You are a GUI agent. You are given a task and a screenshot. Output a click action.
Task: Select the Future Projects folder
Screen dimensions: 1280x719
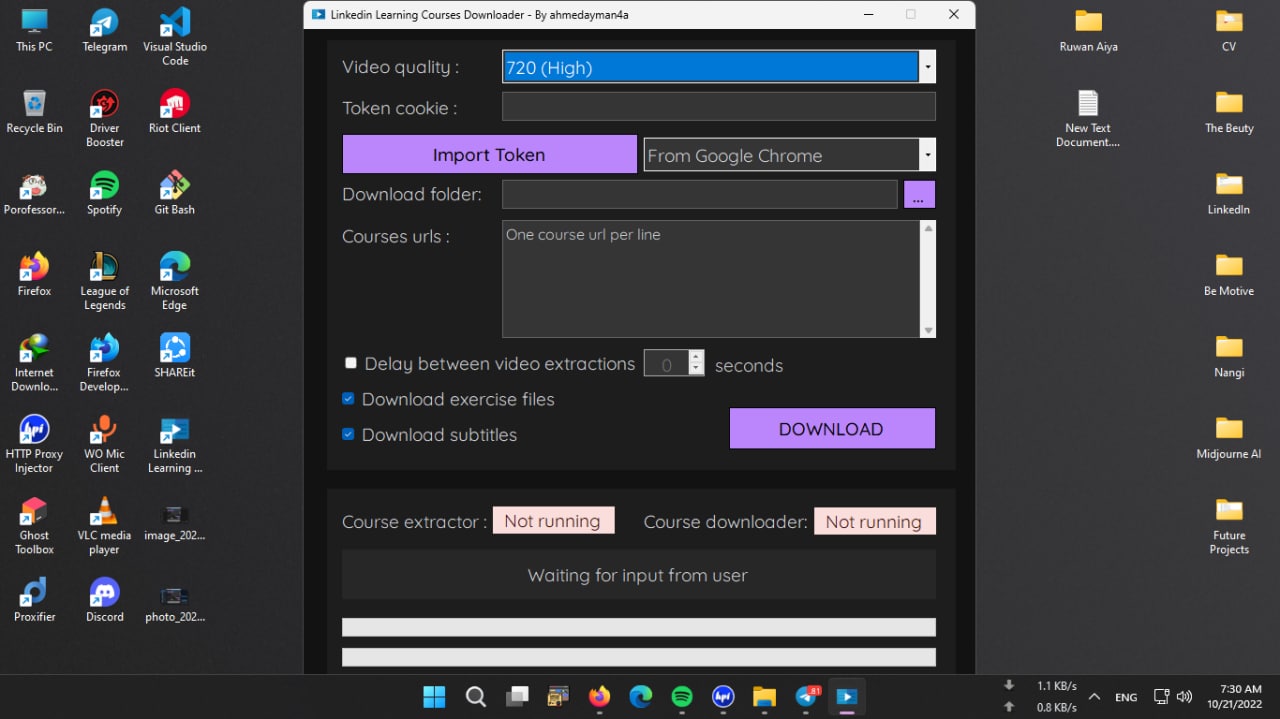(1229, 525)
